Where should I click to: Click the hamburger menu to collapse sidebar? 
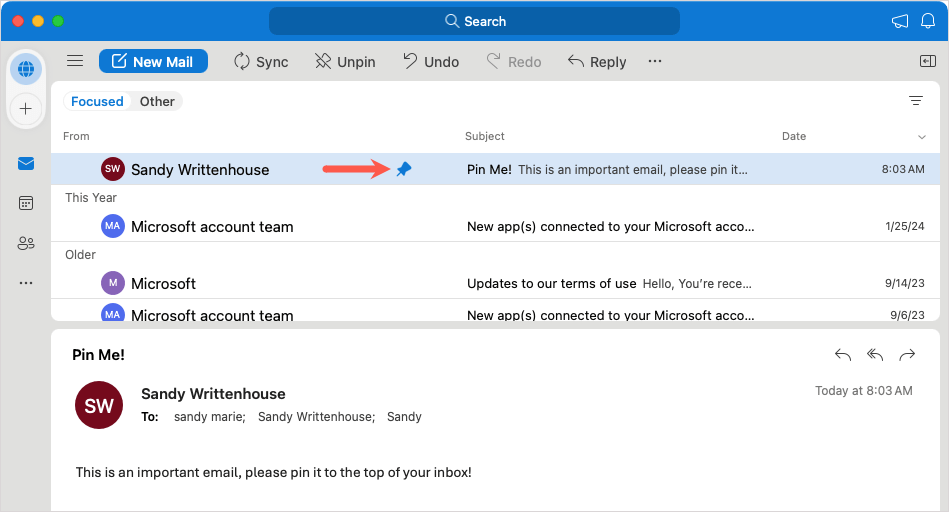[75, 61]
